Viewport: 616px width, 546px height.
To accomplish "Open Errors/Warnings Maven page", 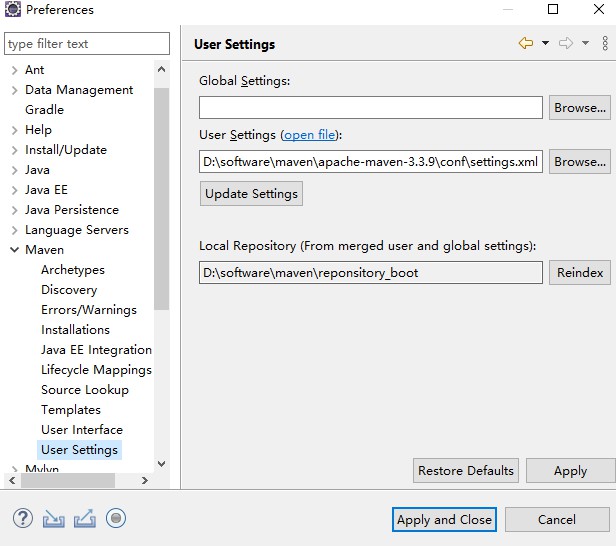I will pyautogui.click(x=89, y=310).
